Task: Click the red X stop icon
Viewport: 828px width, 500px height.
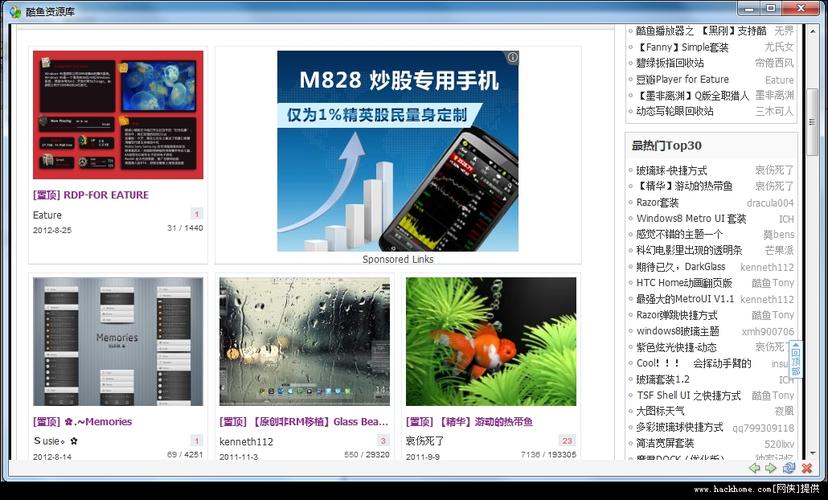Action: click(807, 468)
